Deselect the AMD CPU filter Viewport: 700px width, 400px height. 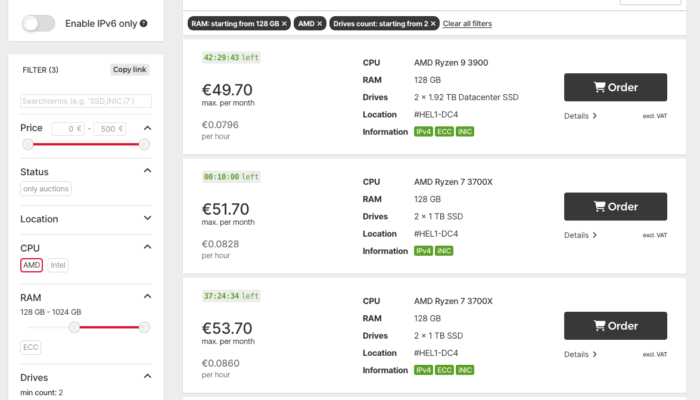pos(31,265)
